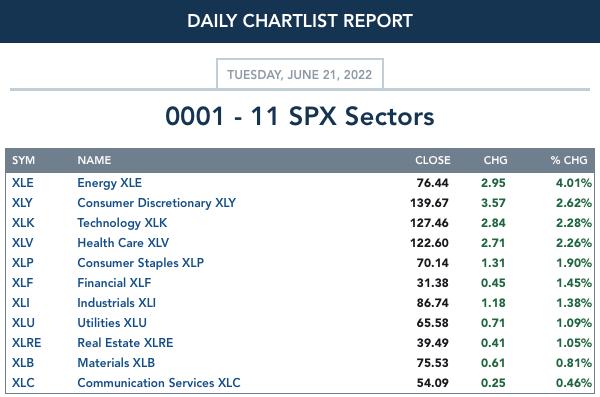Image resolution: width=600 pixels, height=397 pixels.
Task: Open the Health Care XLV link
Action: tap(123, 243)
